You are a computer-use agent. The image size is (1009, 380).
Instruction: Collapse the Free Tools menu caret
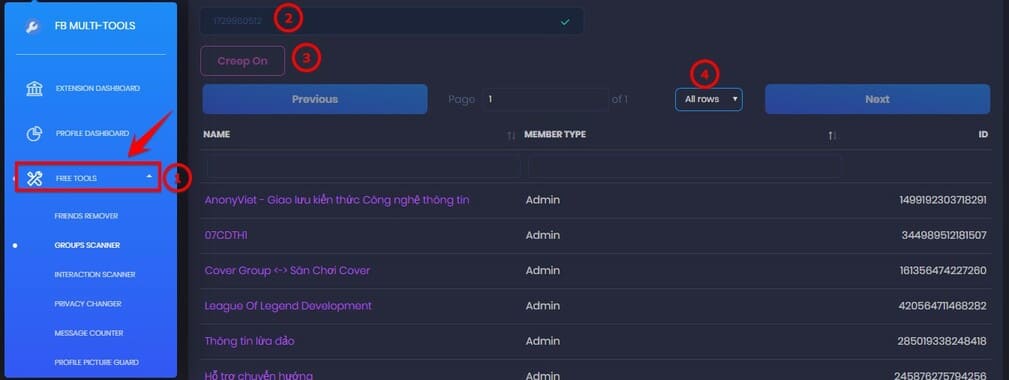coord(149,176)
